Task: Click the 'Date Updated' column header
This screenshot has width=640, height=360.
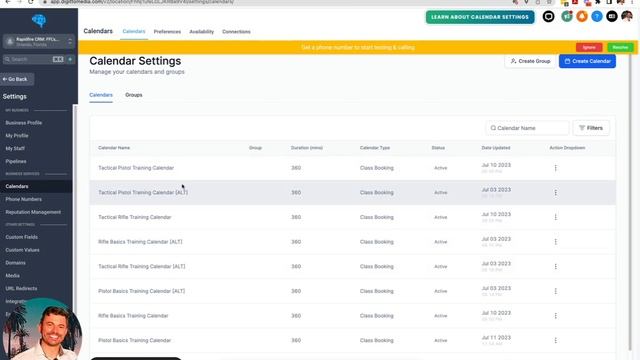Action: (496, 148)
